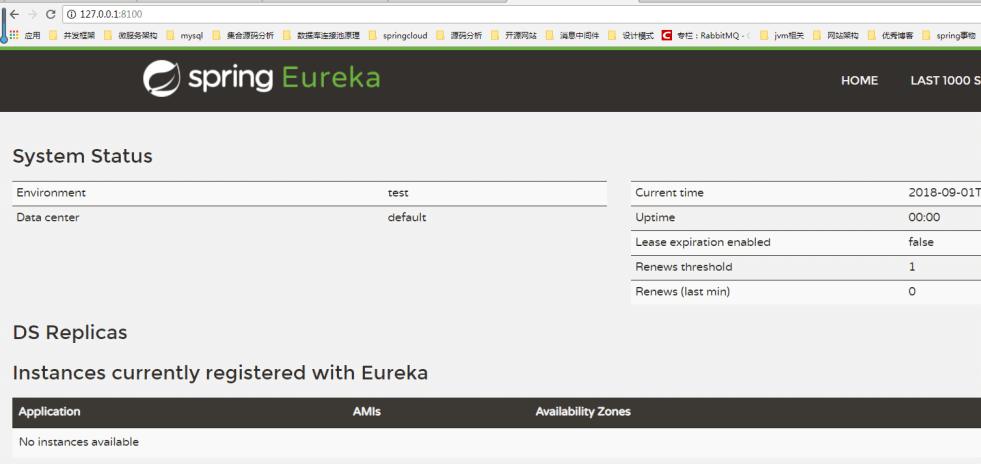
Task: Click the Environment label
Action: [51, 193]
